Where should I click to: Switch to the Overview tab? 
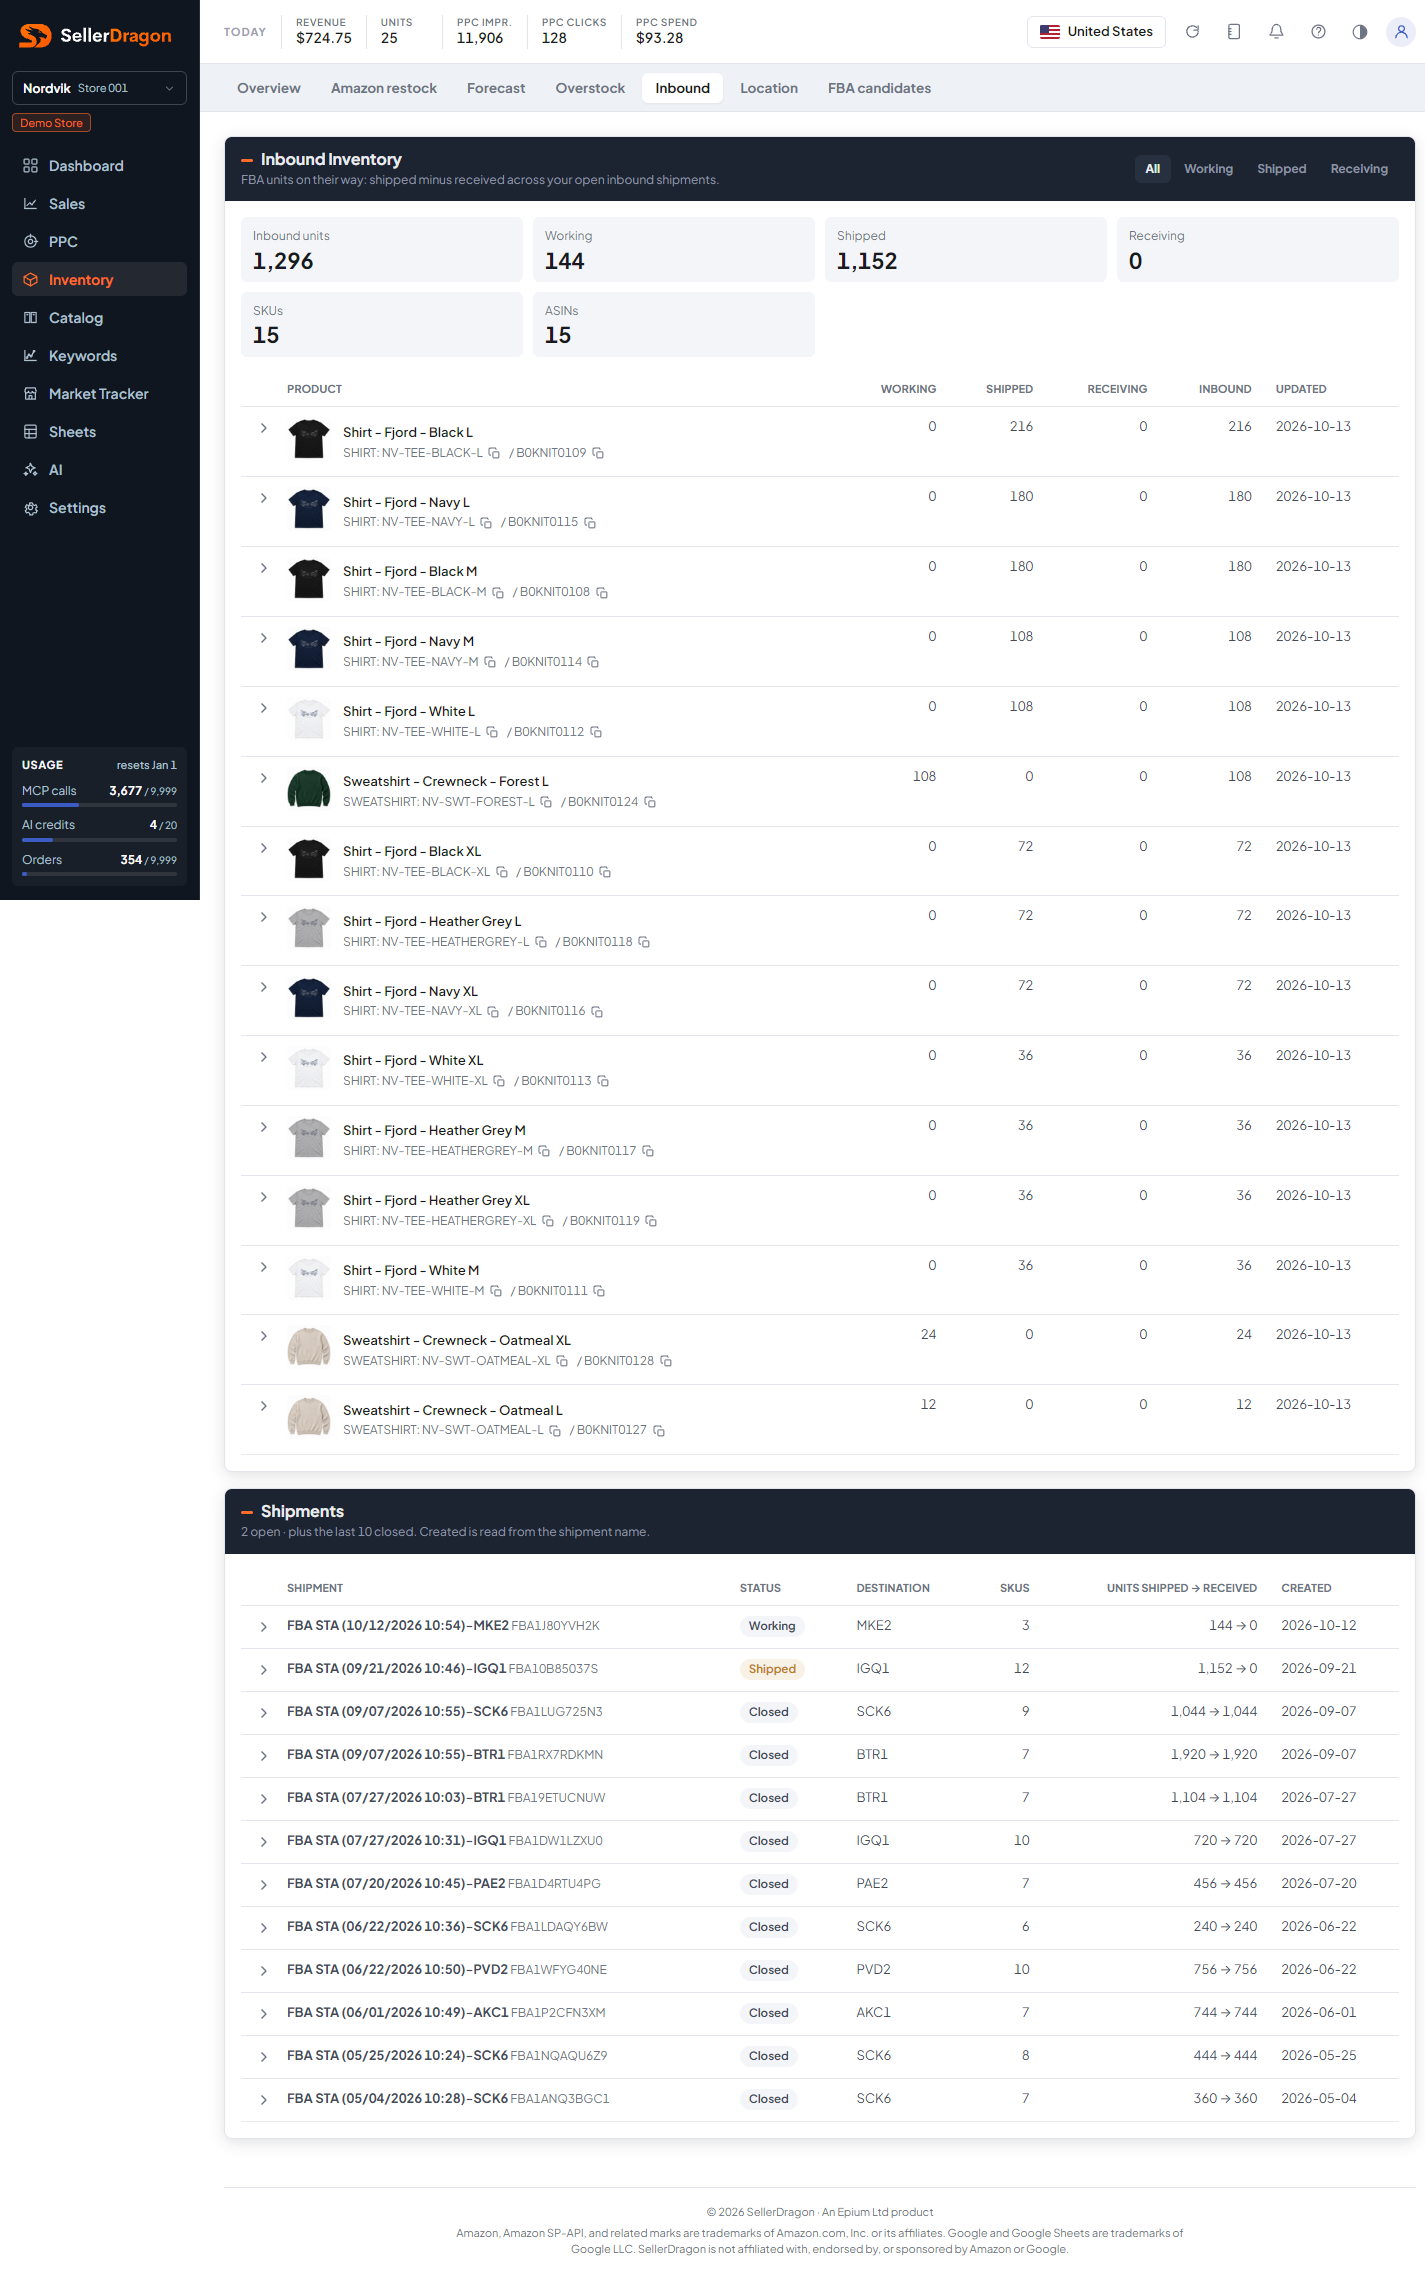click(x=269, y=88)
